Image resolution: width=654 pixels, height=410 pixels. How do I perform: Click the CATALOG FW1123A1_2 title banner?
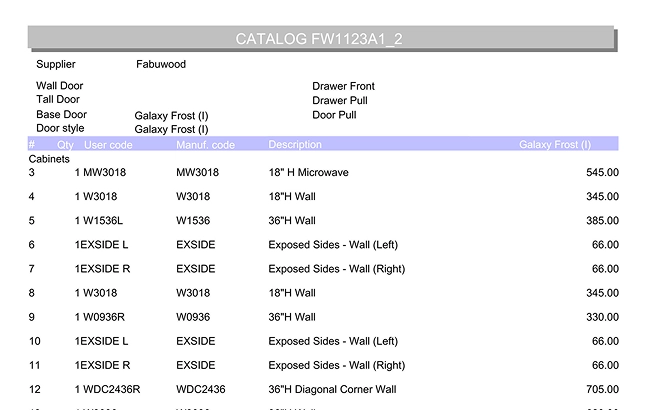tap(322, 38)
